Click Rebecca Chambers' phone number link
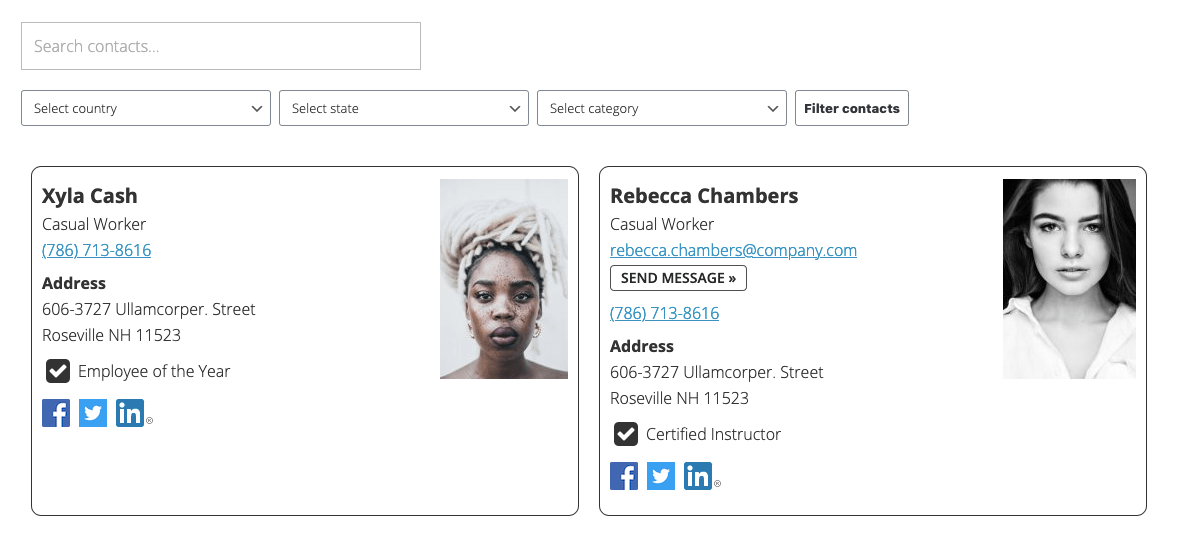Image resolution: width=1178 pixels, height=534 pixels. [x=664, y=313]
